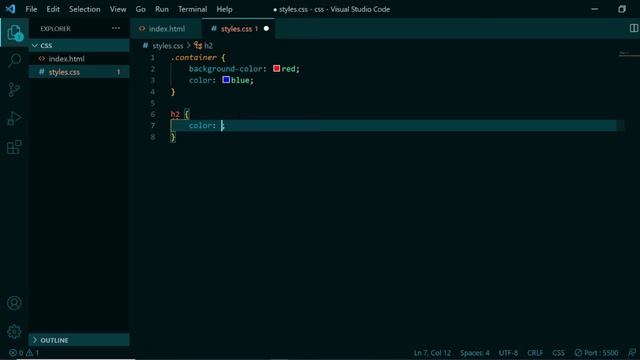Open Explorer more actions ellipsis
This screenshot has width=640, height=360.
[x=116, y=28]
